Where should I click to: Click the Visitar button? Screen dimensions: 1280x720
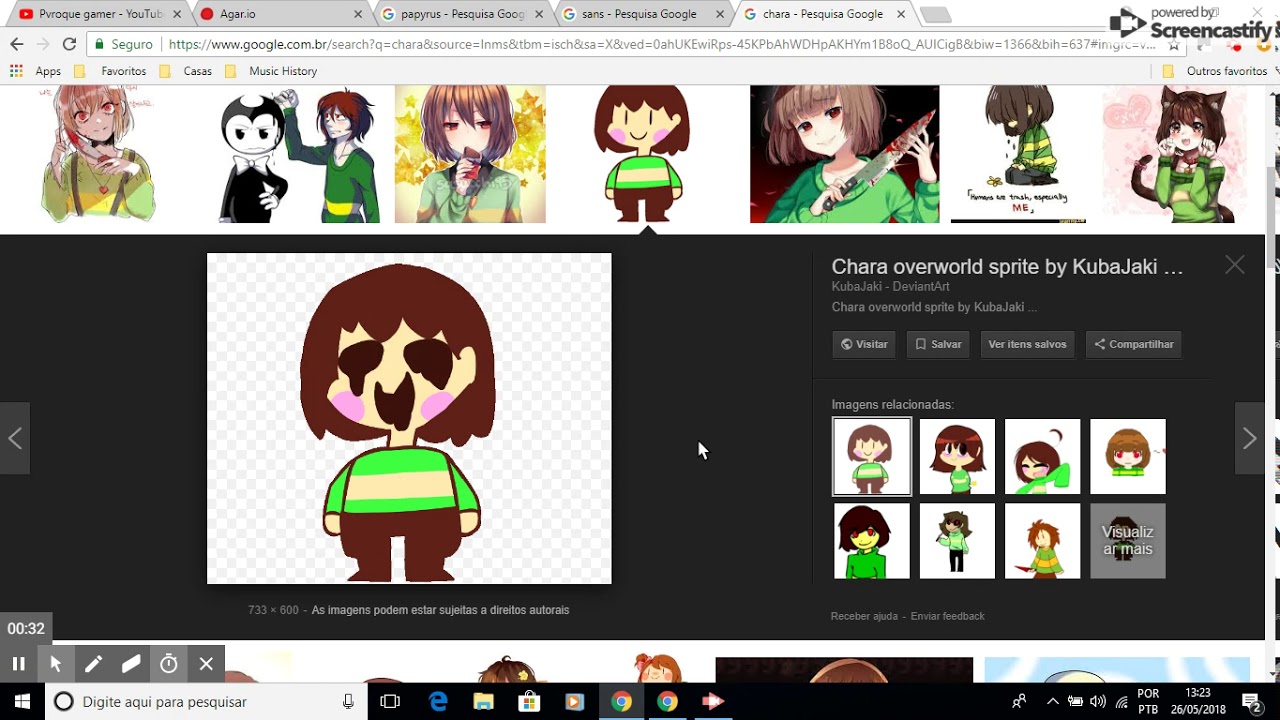[x=864, y=344]
